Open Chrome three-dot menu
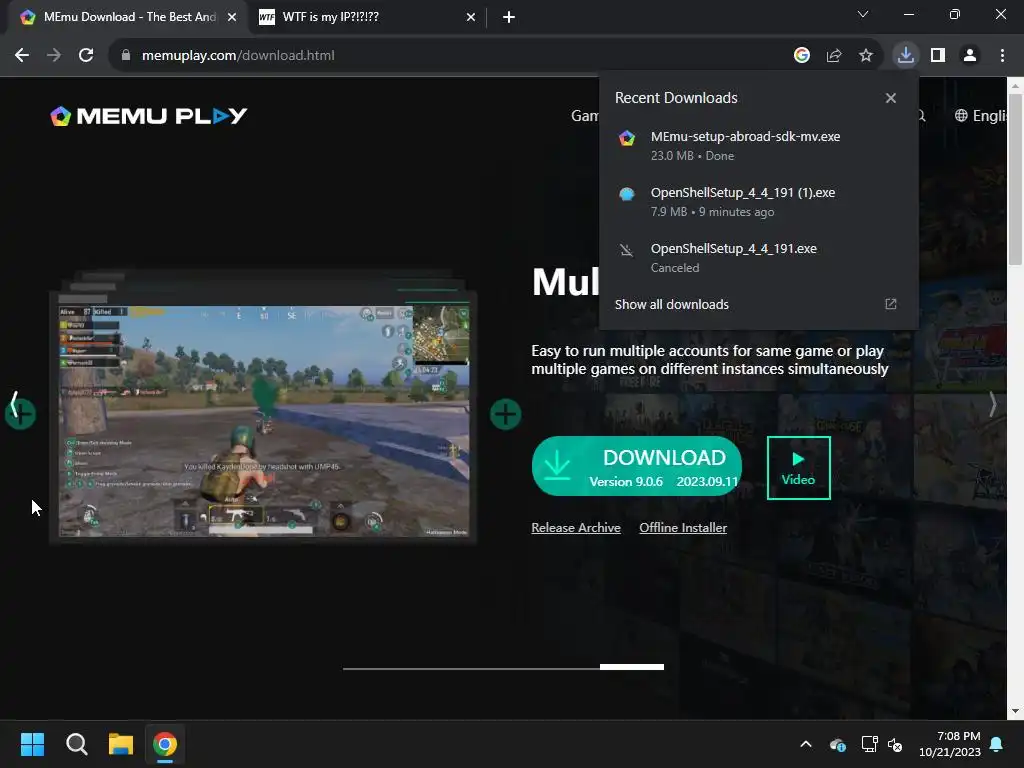The height and width of the screenshot is (768, 1024). point(1002,56)
